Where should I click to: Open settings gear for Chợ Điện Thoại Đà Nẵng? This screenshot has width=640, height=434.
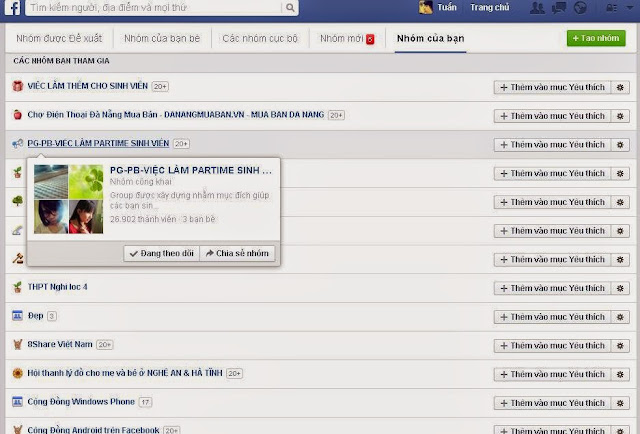click(x=620, y=116)
